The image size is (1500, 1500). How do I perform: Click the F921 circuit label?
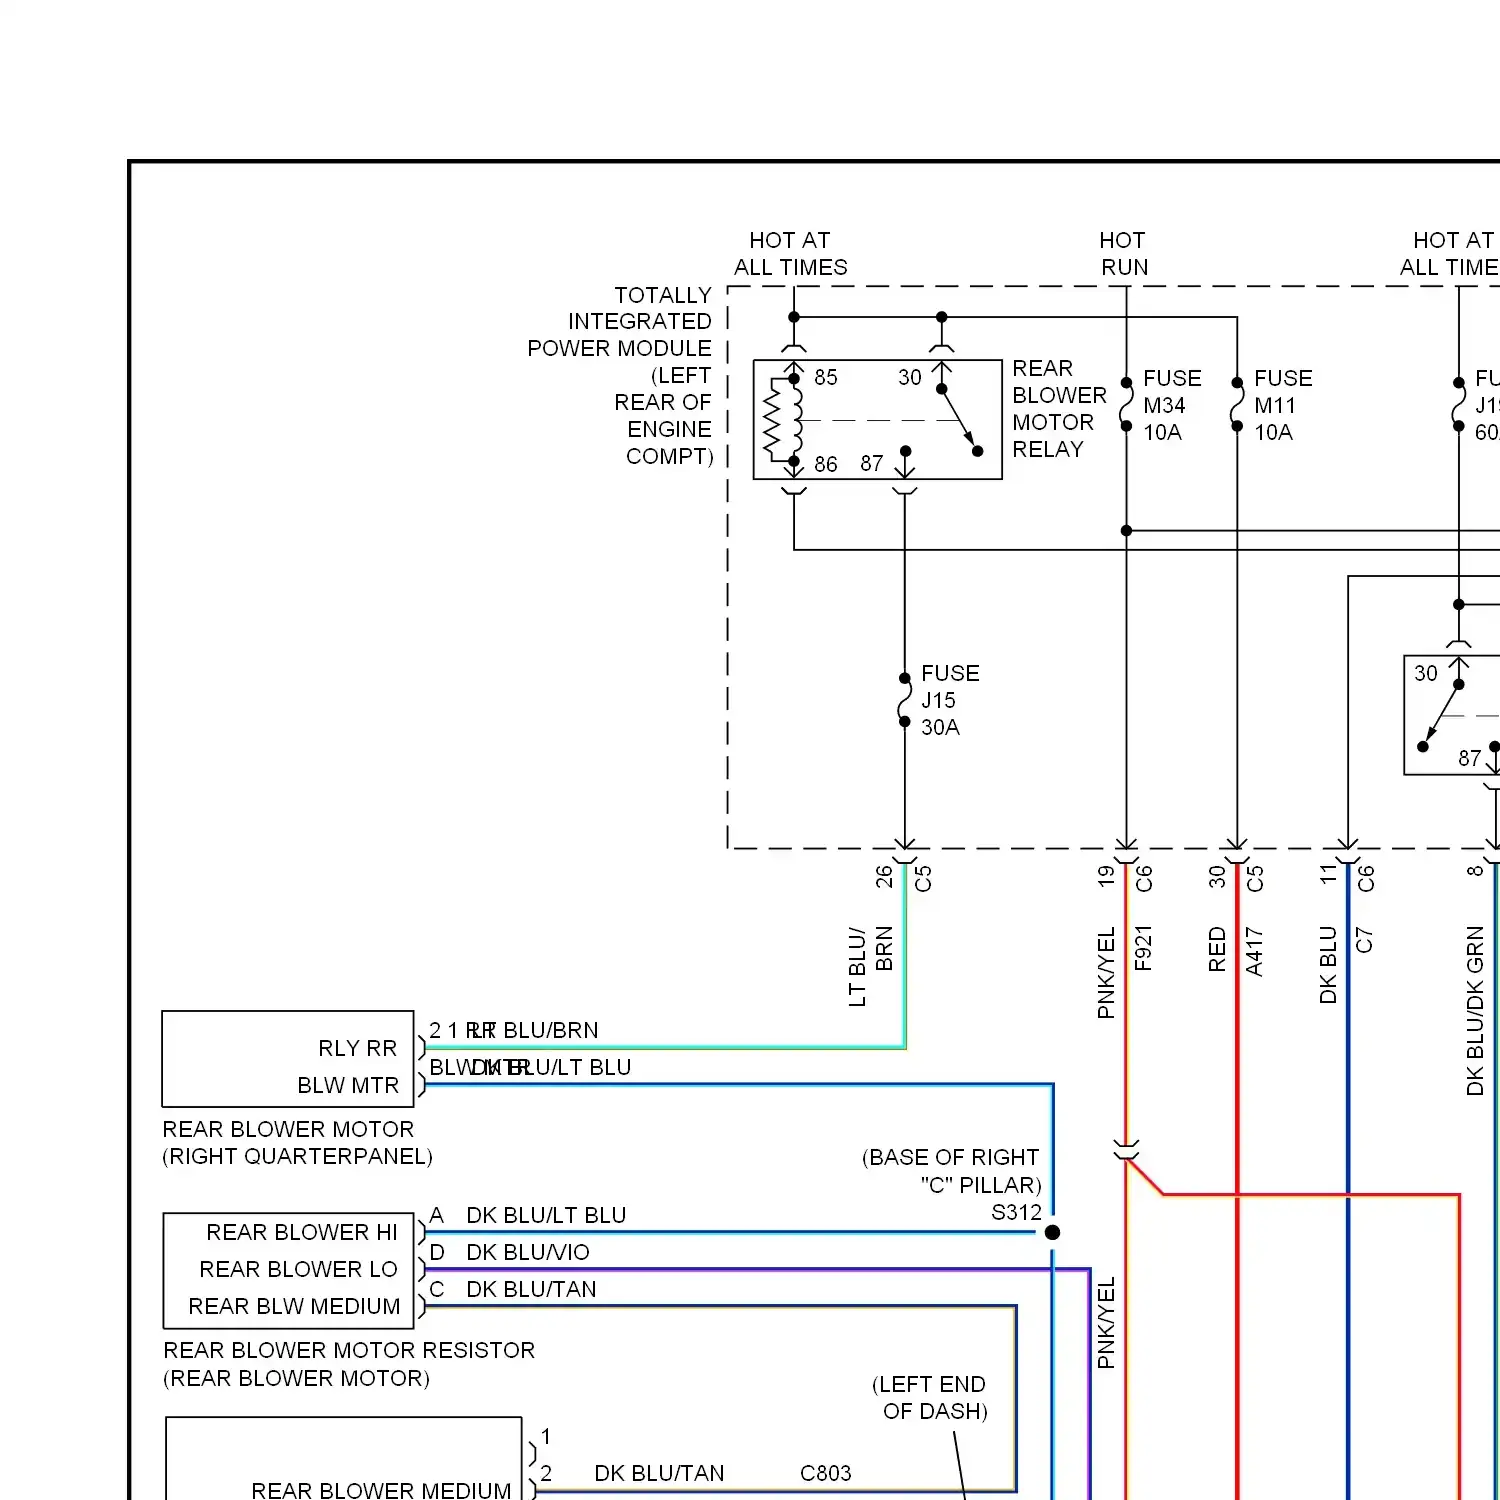[1144, 948]
